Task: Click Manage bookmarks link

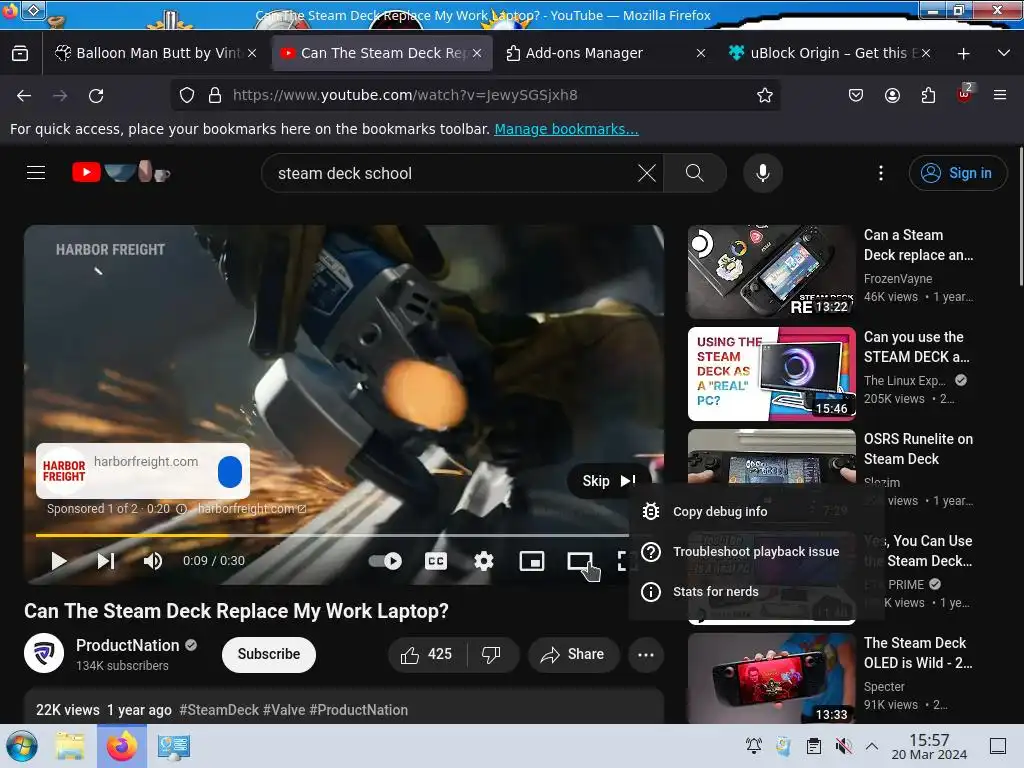Action: coord(566,129)
